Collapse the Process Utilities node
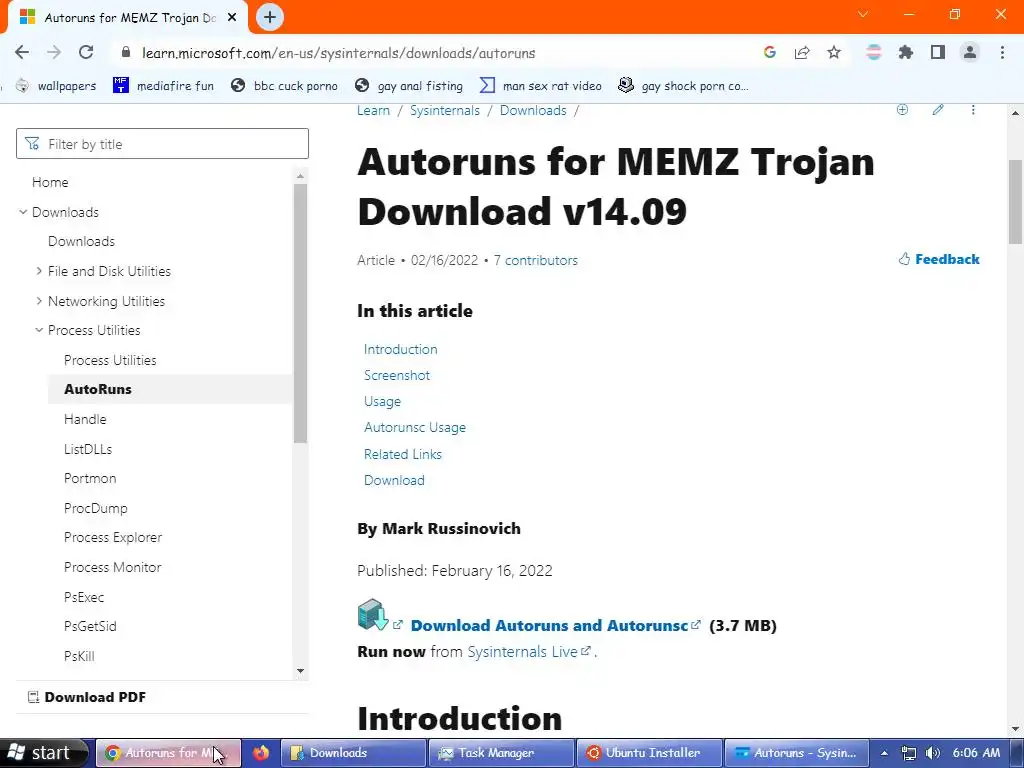1024x768 pixels. coord(39,330)
